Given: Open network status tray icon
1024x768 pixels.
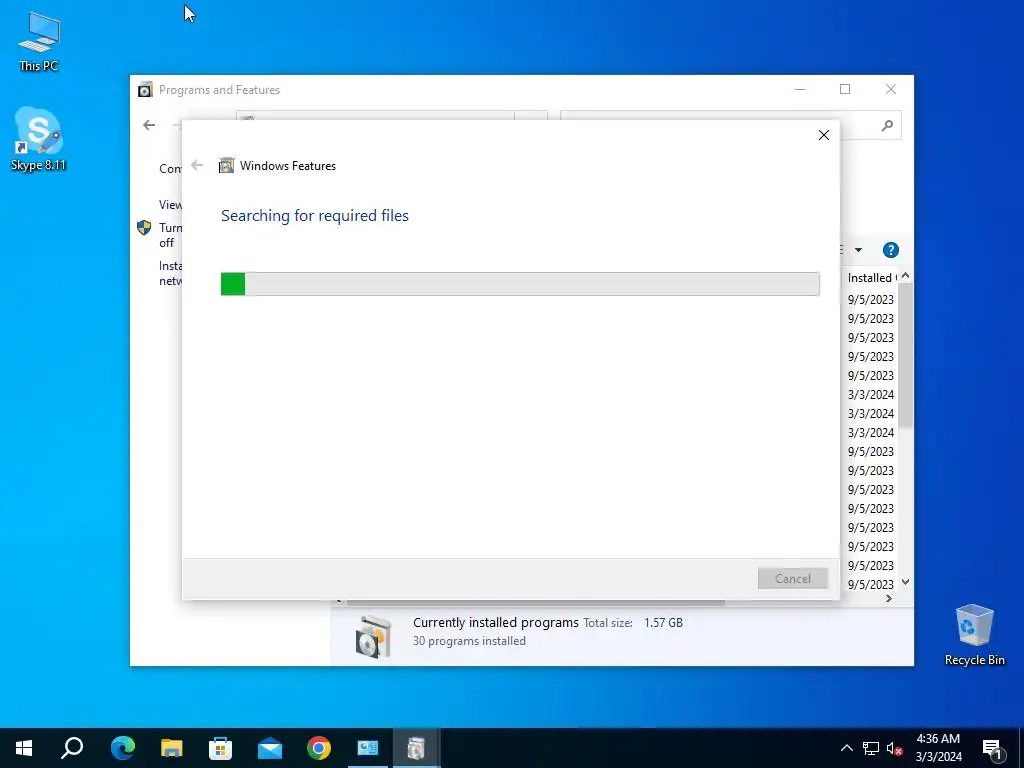Looking at the screenshot, I should [x=871, y=748].
